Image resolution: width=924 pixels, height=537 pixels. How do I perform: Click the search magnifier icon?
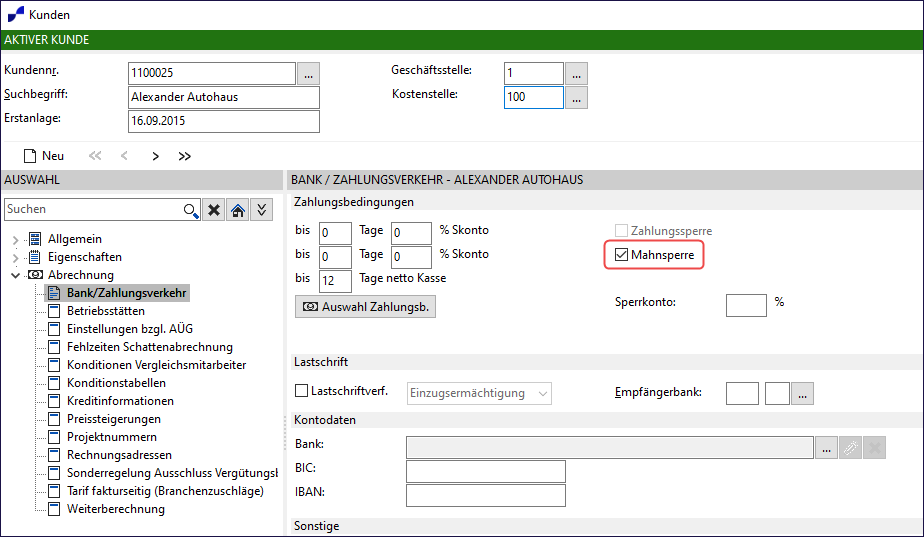(x=190, y=210)
